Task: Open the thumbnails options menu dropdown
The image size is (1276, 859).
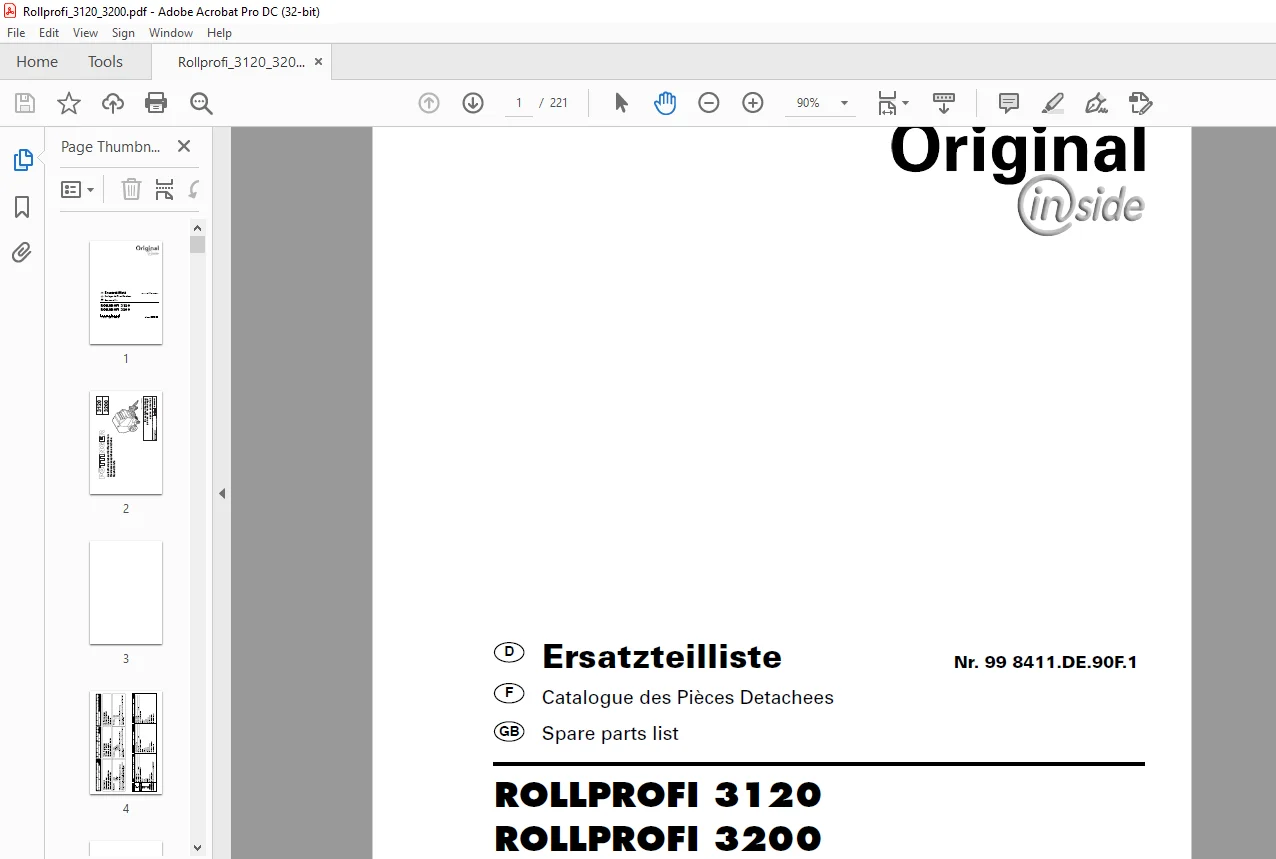Action: coord(78,189)
